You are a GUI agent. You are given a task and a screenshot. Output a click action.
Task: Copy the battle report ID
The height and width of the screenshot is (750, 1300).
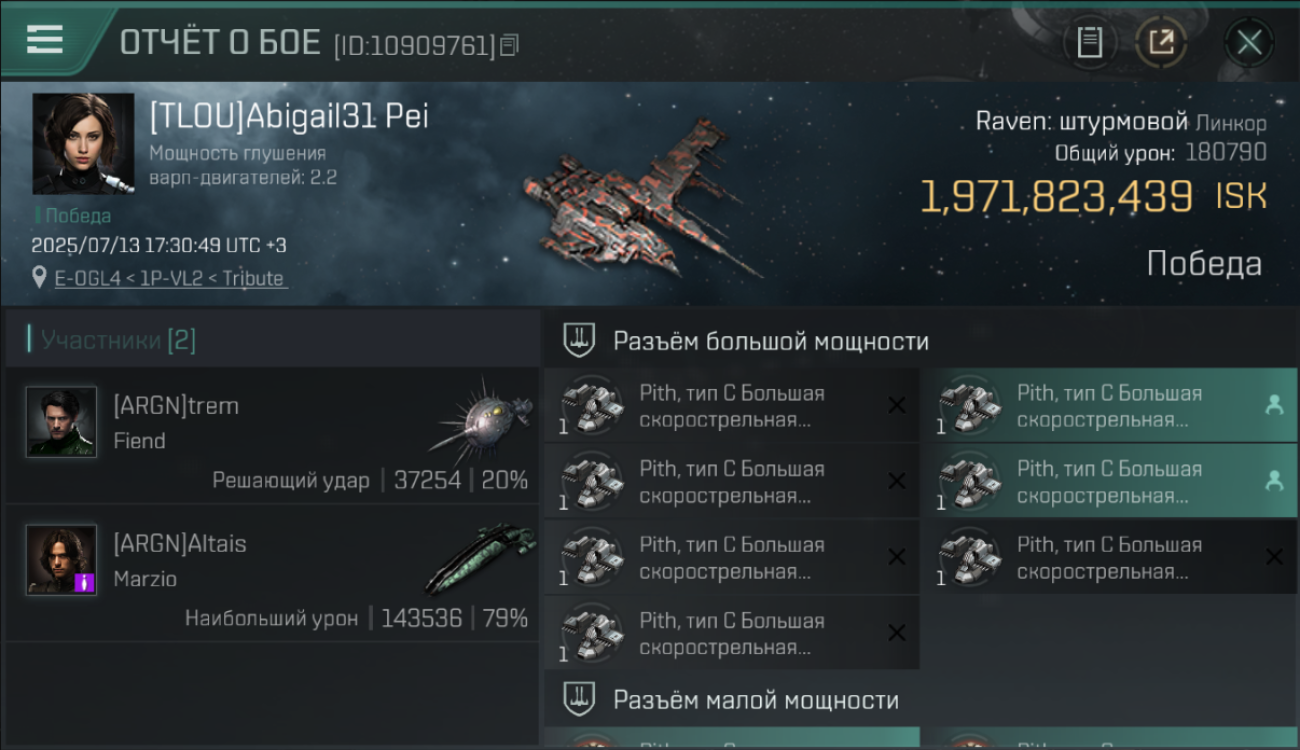pos(510,45)
